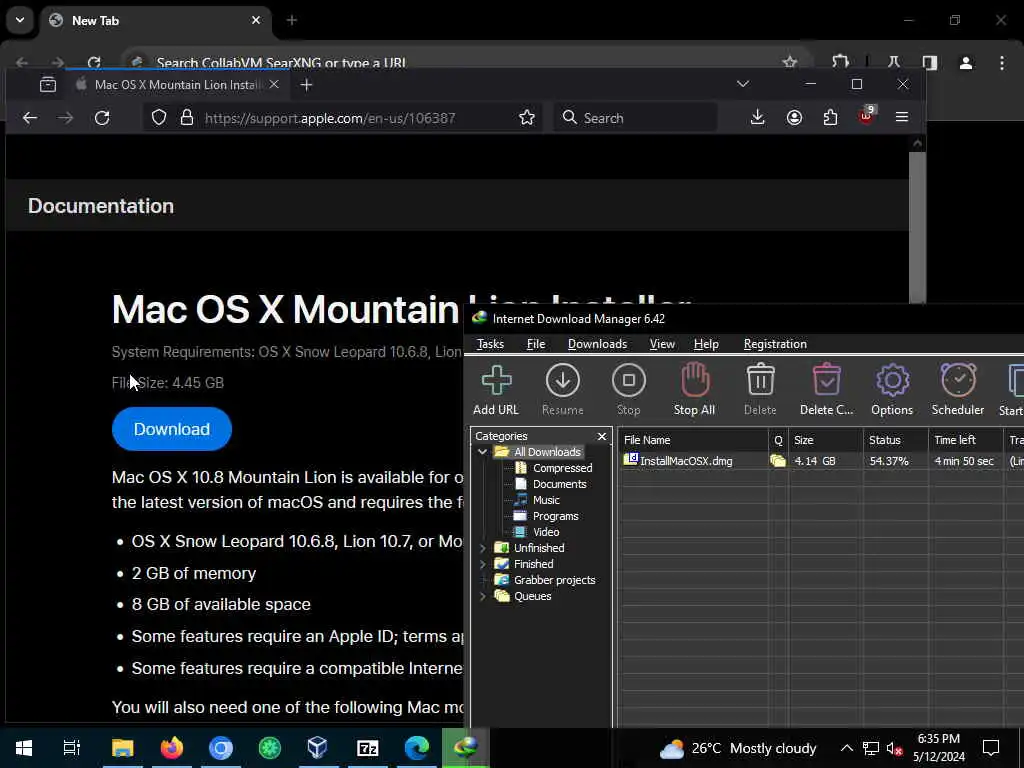Open the Tasks menu in IDM
This screenshot has width=1024, height=768.
(490, 344)
